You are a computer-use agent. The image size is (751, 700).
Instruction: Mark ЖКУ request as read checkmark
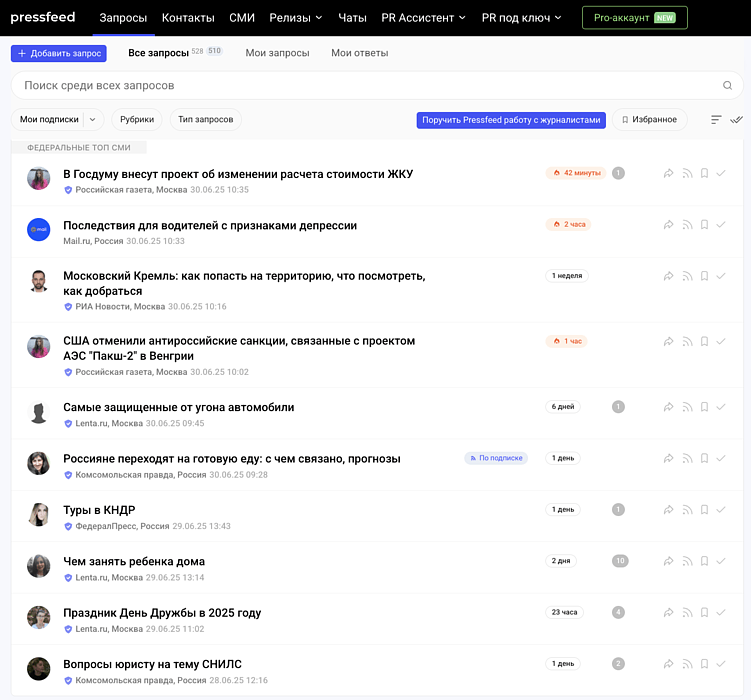[721, 173]
